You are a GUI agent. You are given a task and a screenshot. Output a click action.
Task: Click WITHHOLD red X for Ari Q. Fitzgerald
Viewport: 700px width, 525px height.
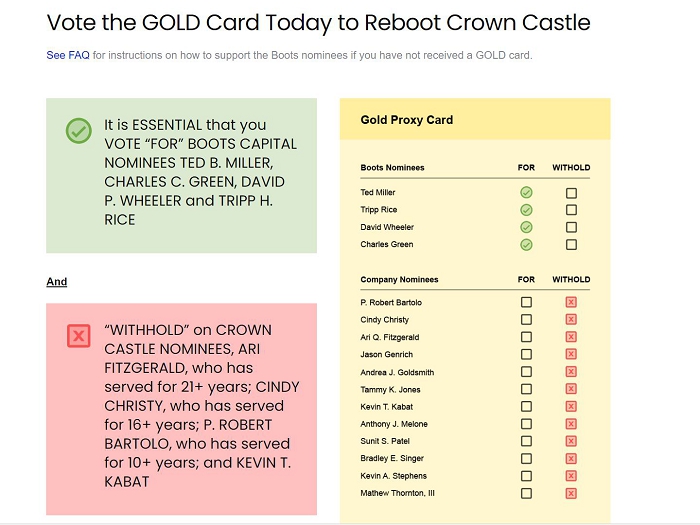click(571, 337)
